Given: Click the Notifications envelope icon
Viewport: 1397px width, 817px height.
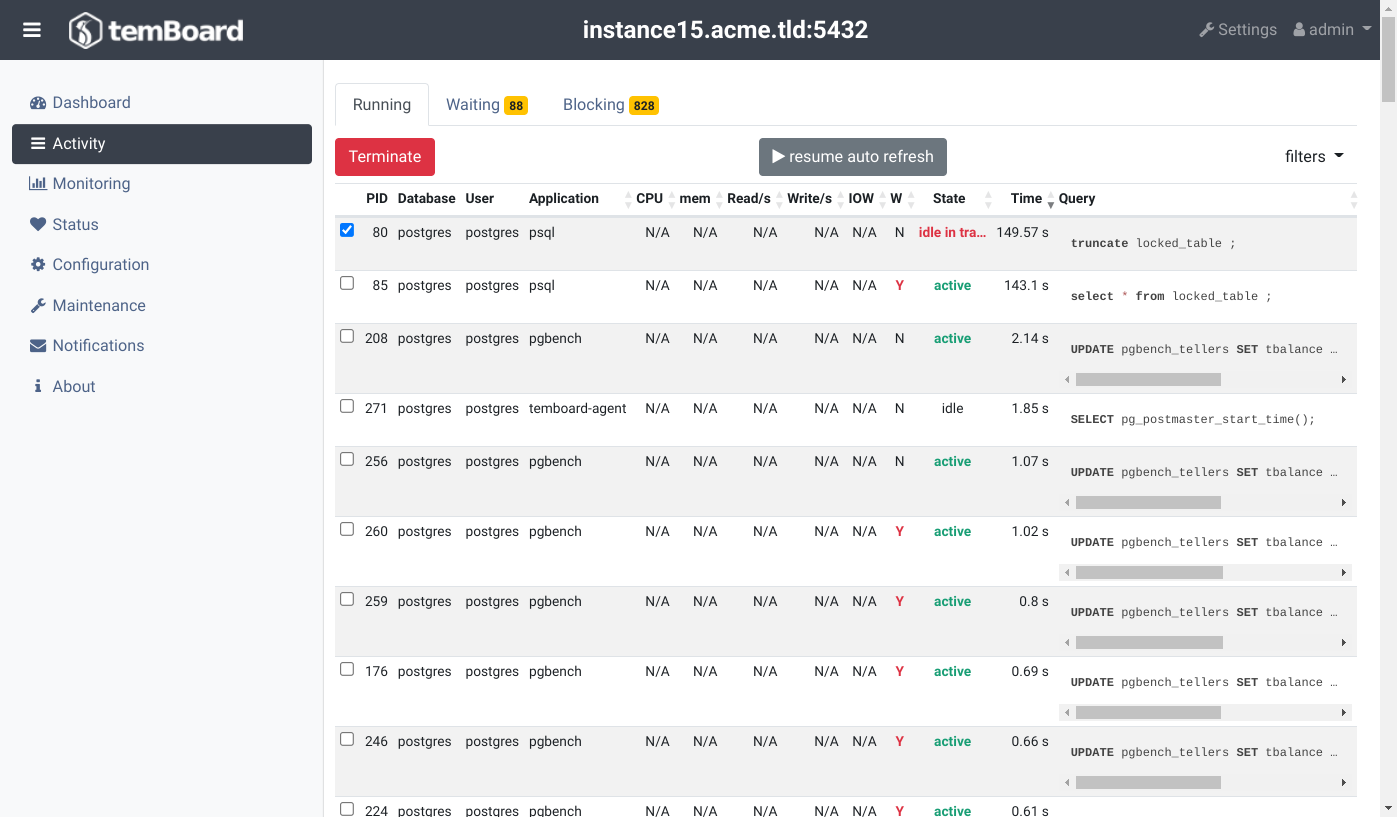Looking at the screenshot, I should coord(38,346).
